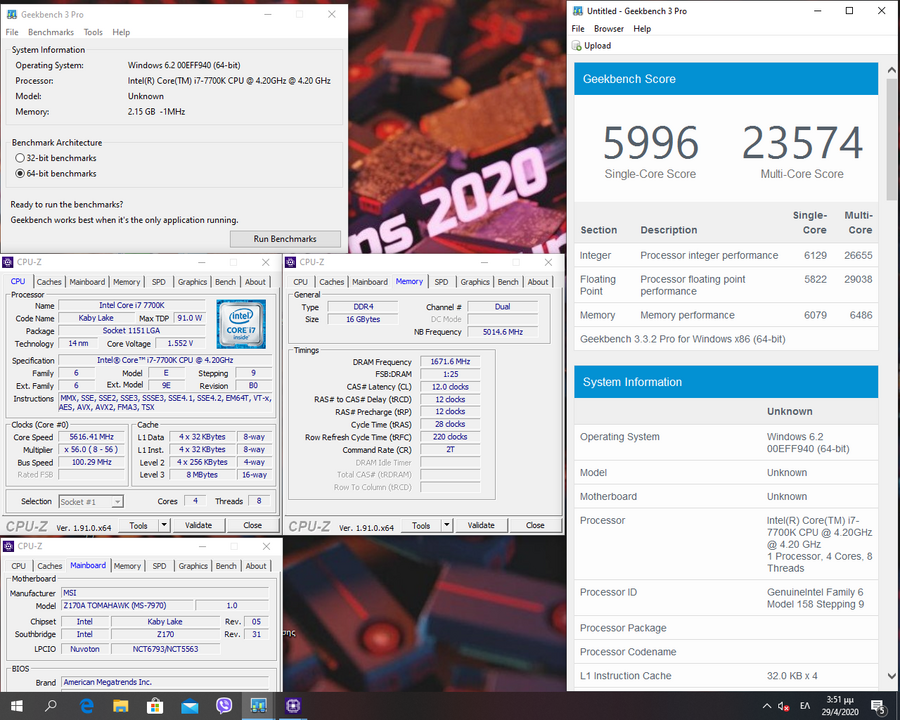This screenshot has height=720, width=900.
Task: Click Validate in the CPU-Z memory window
Action: click(x=481, y=525)
